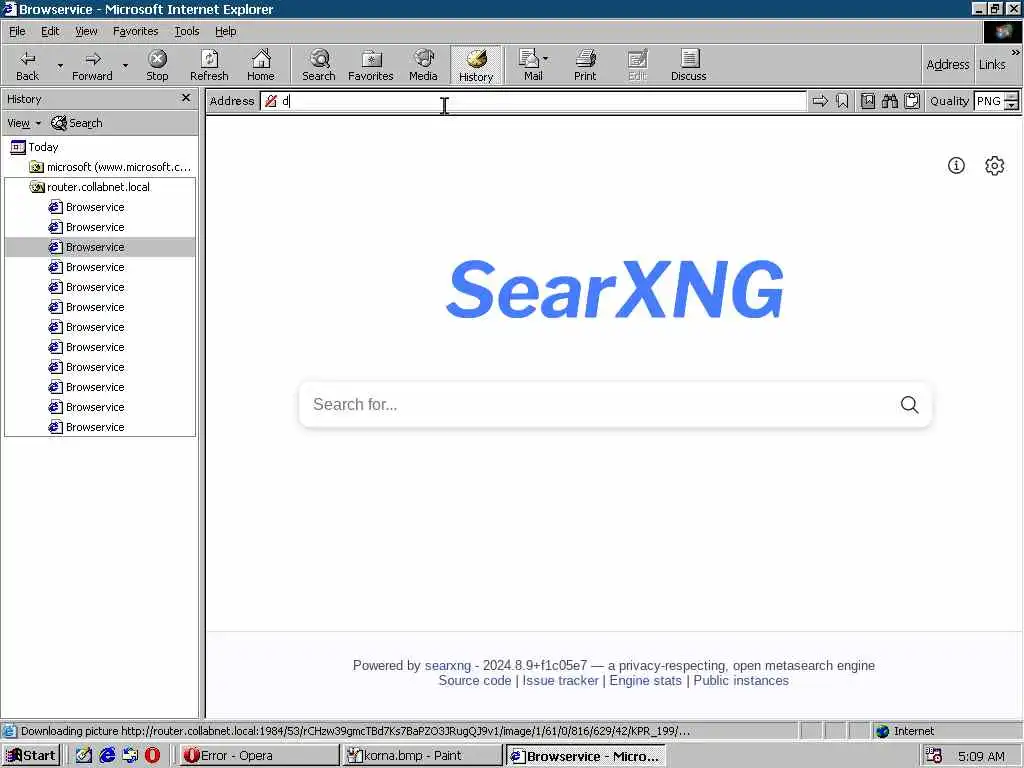Collapse the Today history group

tap(35, 147)
